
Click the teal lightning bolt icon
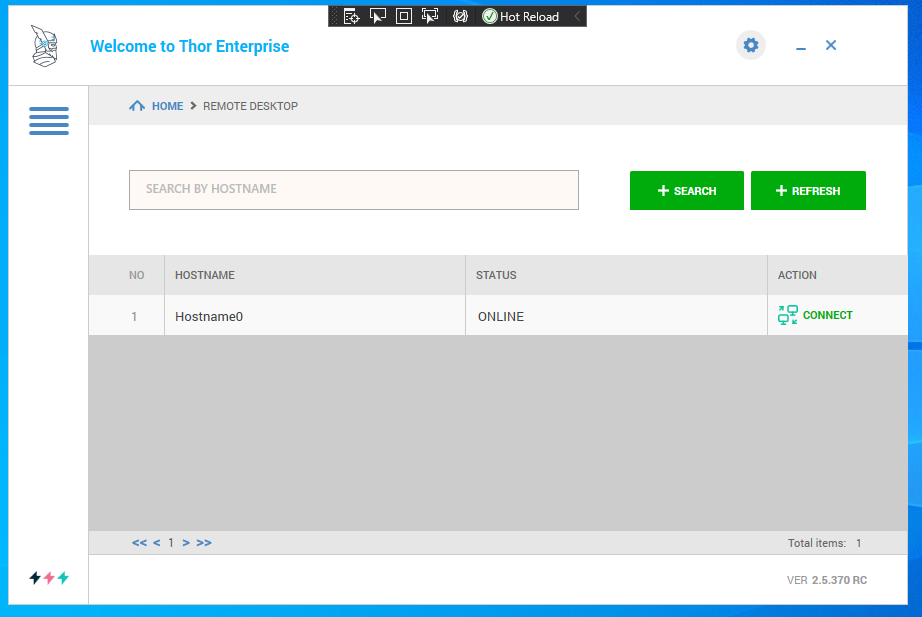(61, 578)
